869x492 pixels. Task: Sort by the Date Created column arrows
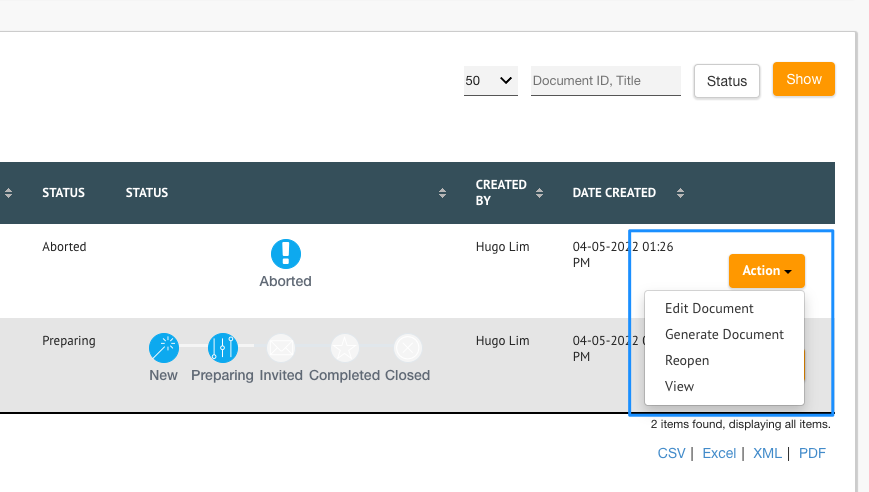[681, 193]
